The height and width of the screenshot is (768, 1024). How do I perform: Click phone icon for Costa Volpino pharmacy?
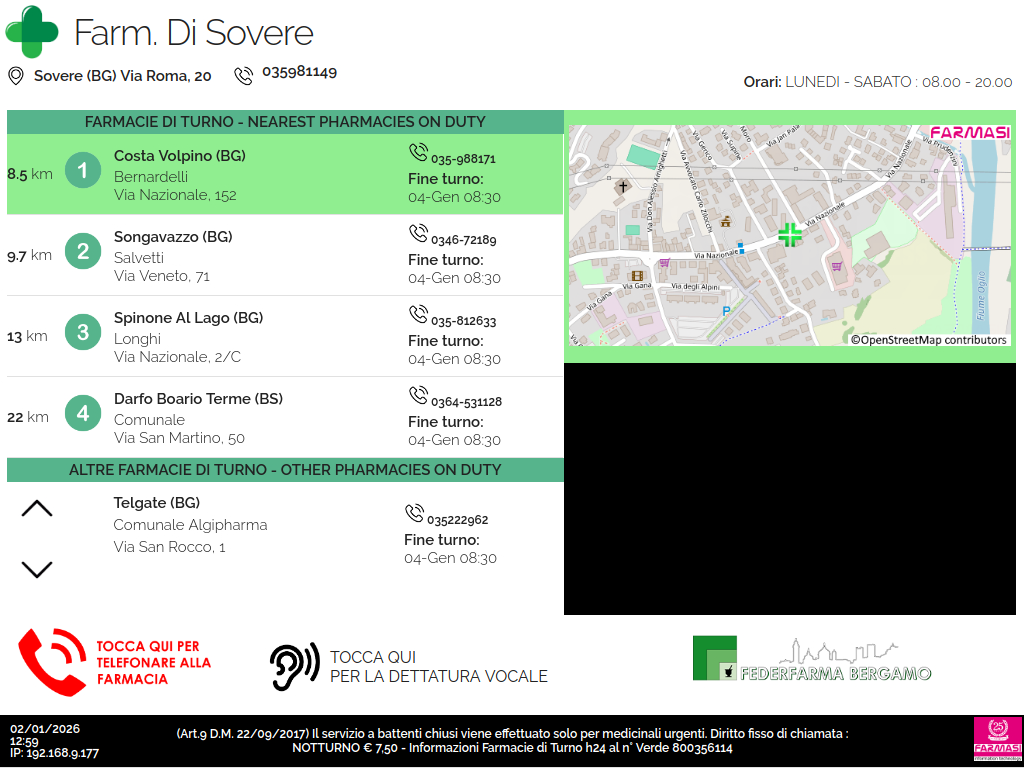(418, 152)
